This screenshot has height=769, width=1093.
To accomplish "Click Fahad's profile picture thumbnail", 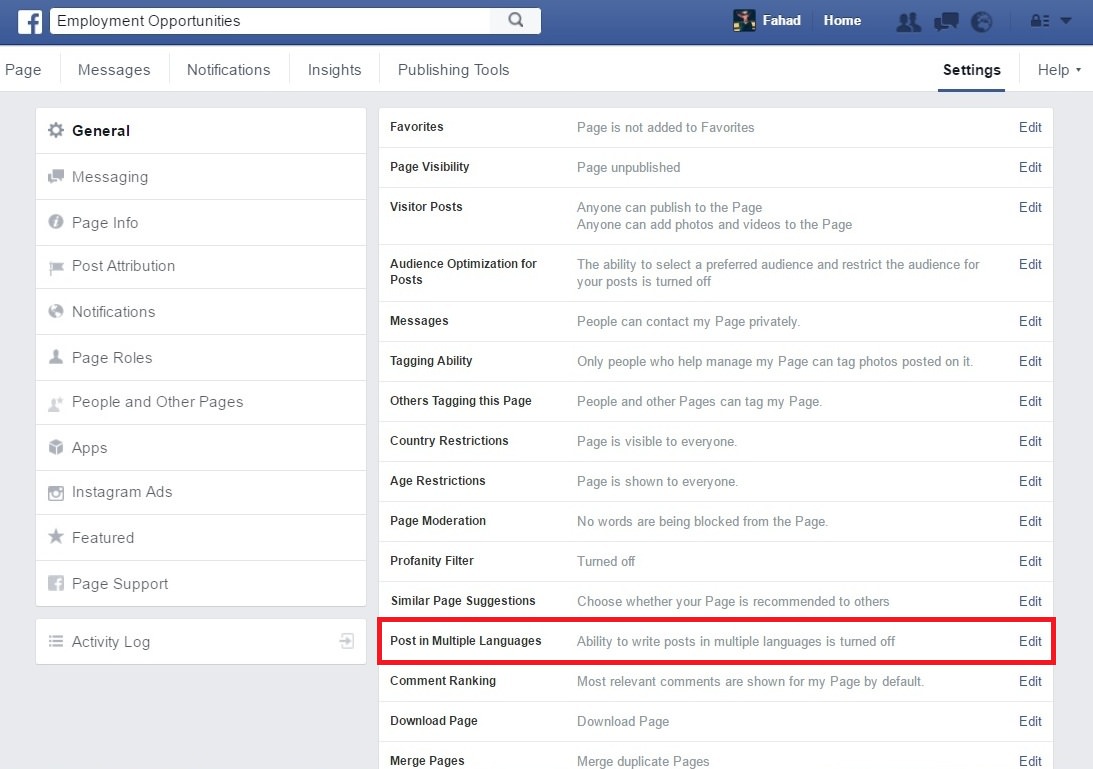I will 744,20.
